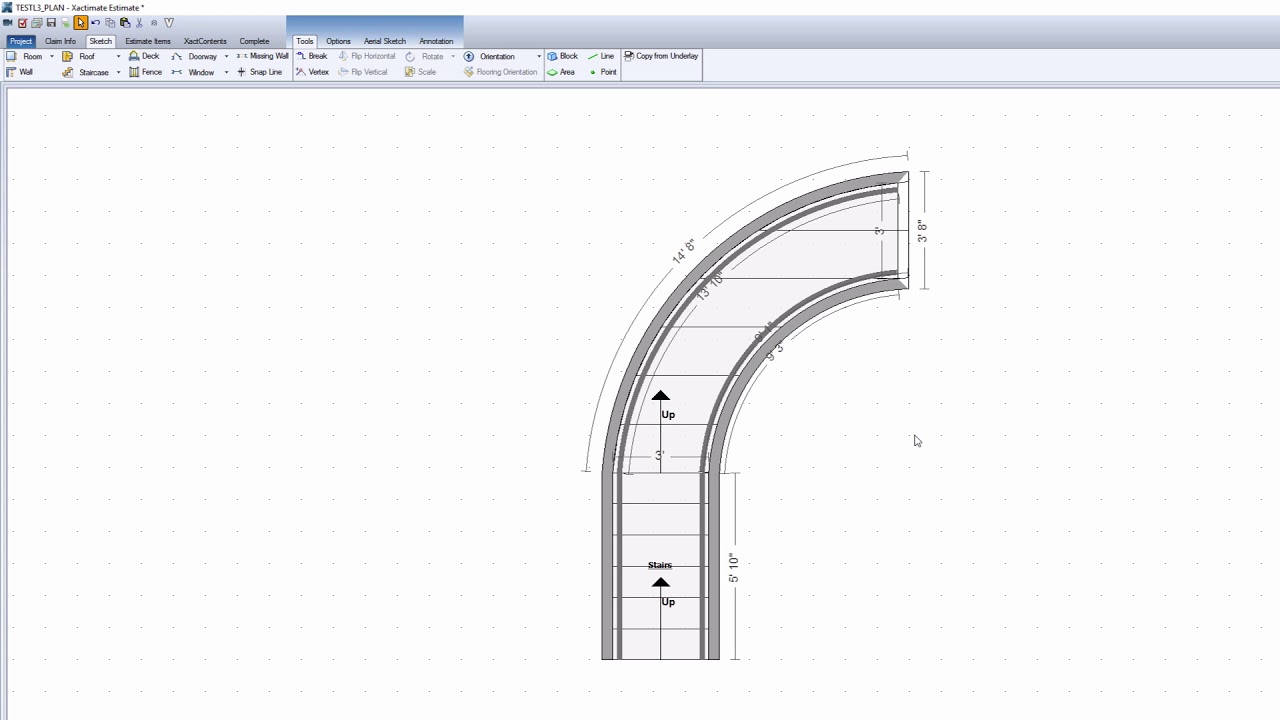Select the Room tool
1280x720 pixels.
tap(25, 56)
